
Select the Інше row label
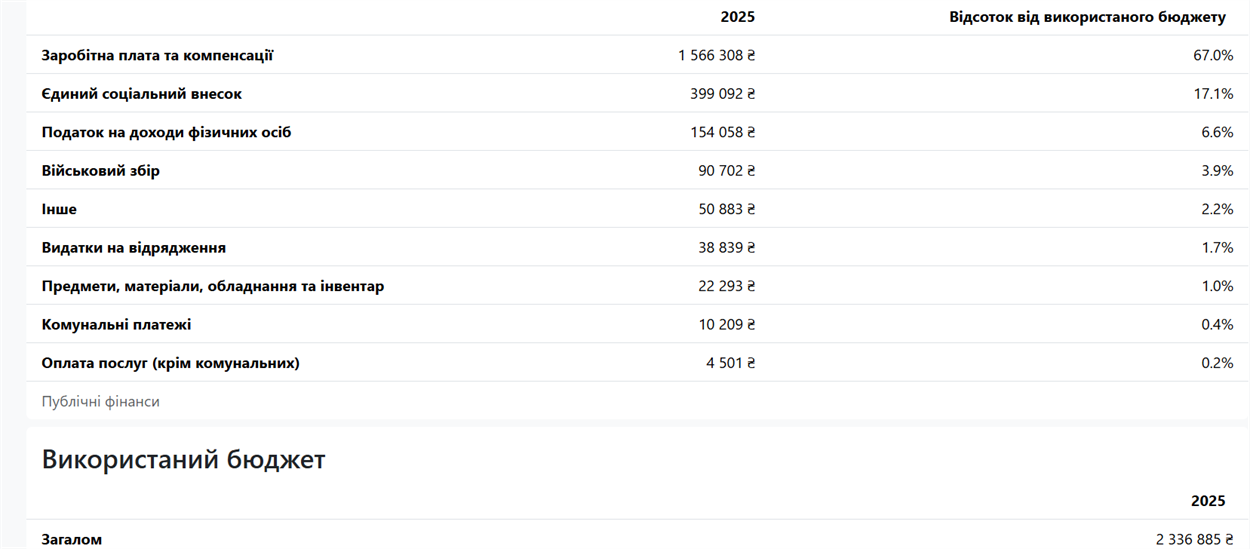(59, 209)
